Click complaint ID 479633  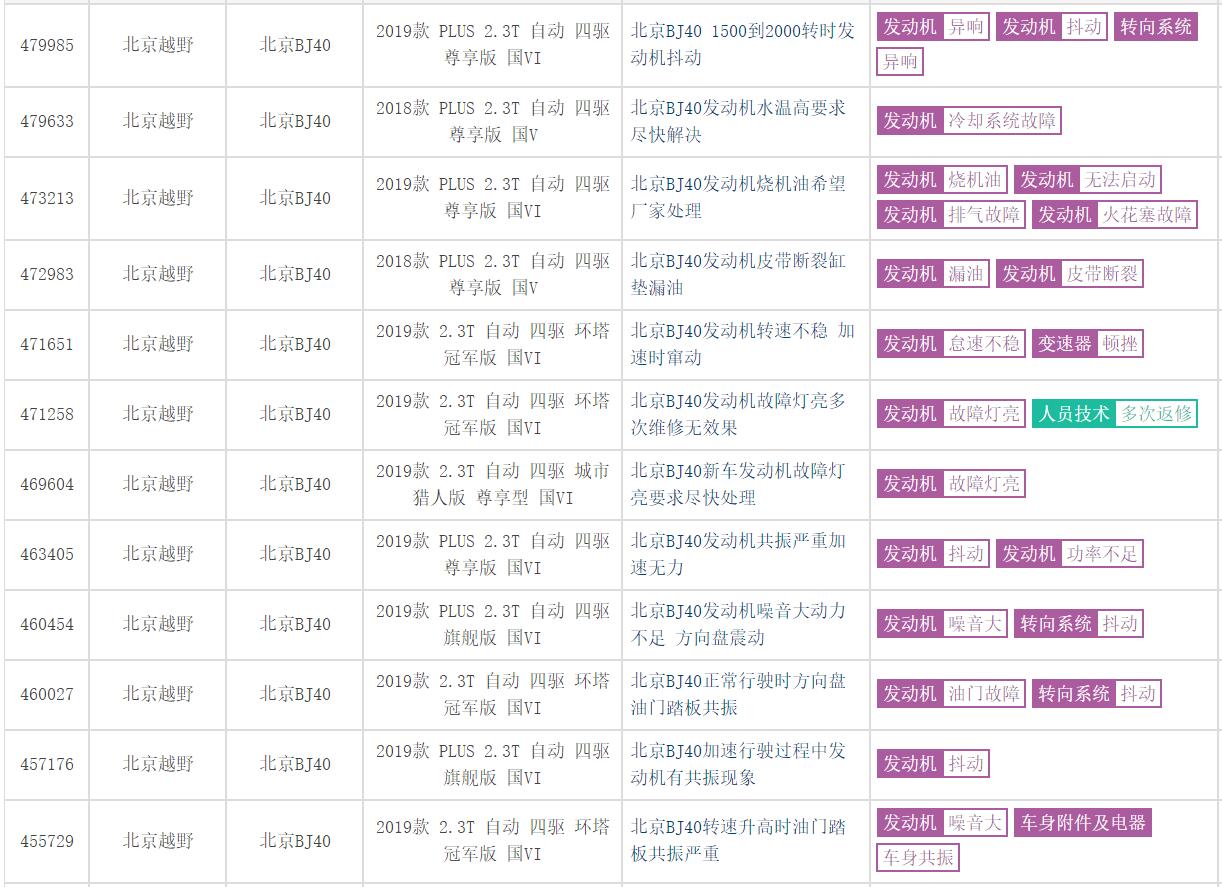pos(47,121)
